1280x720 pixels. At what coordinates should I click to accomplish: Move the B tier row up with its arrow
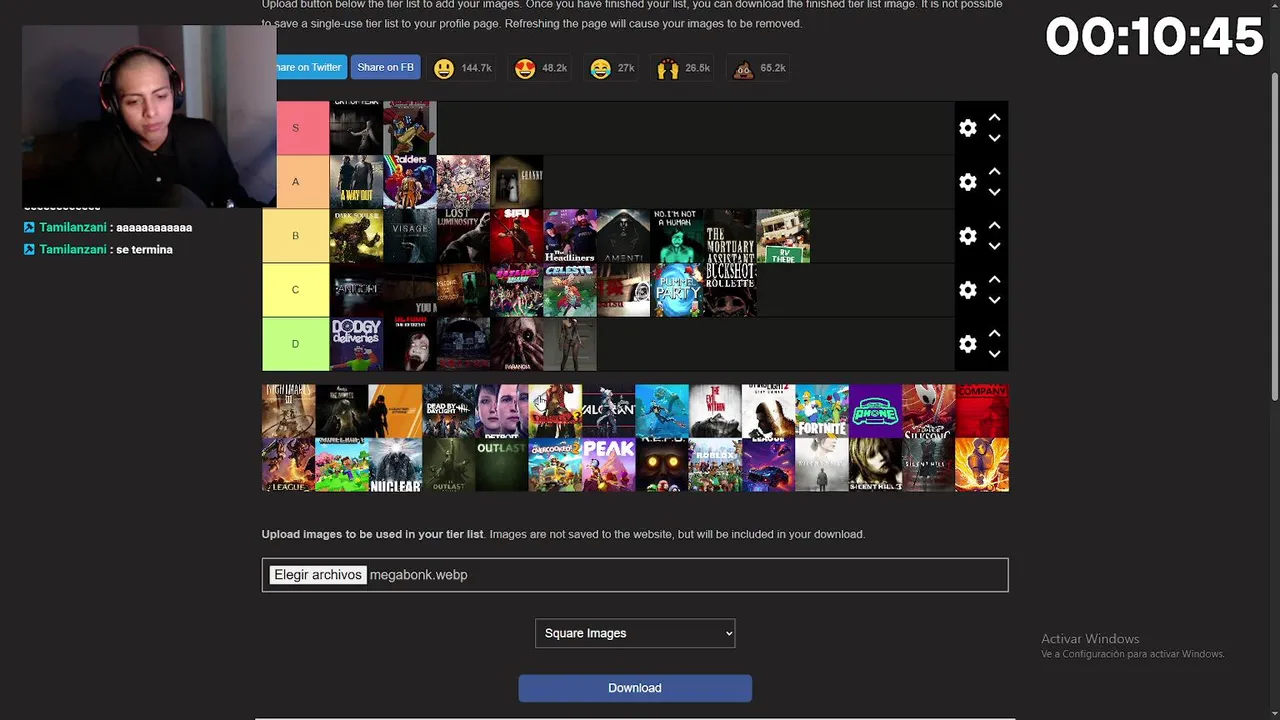(x=994, y=226)
